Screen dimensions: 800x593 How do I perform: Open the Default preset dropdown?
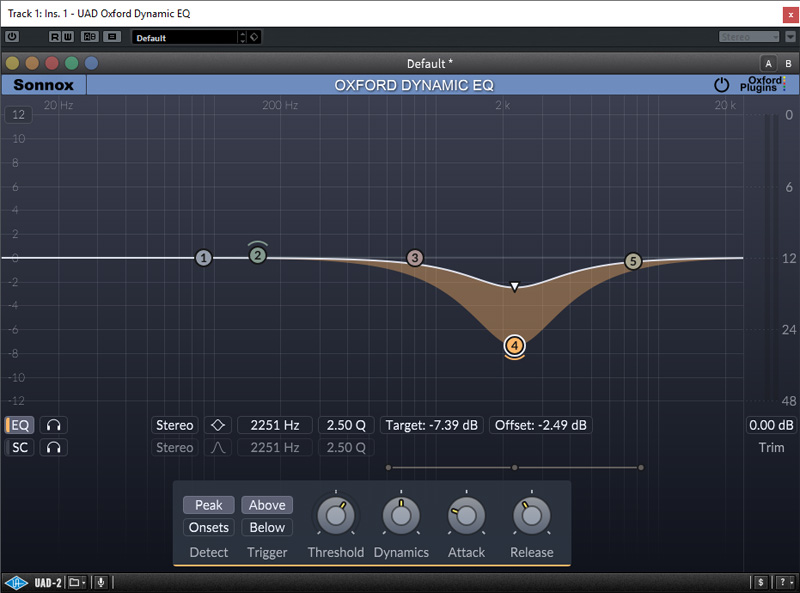[x=189, y=37]
